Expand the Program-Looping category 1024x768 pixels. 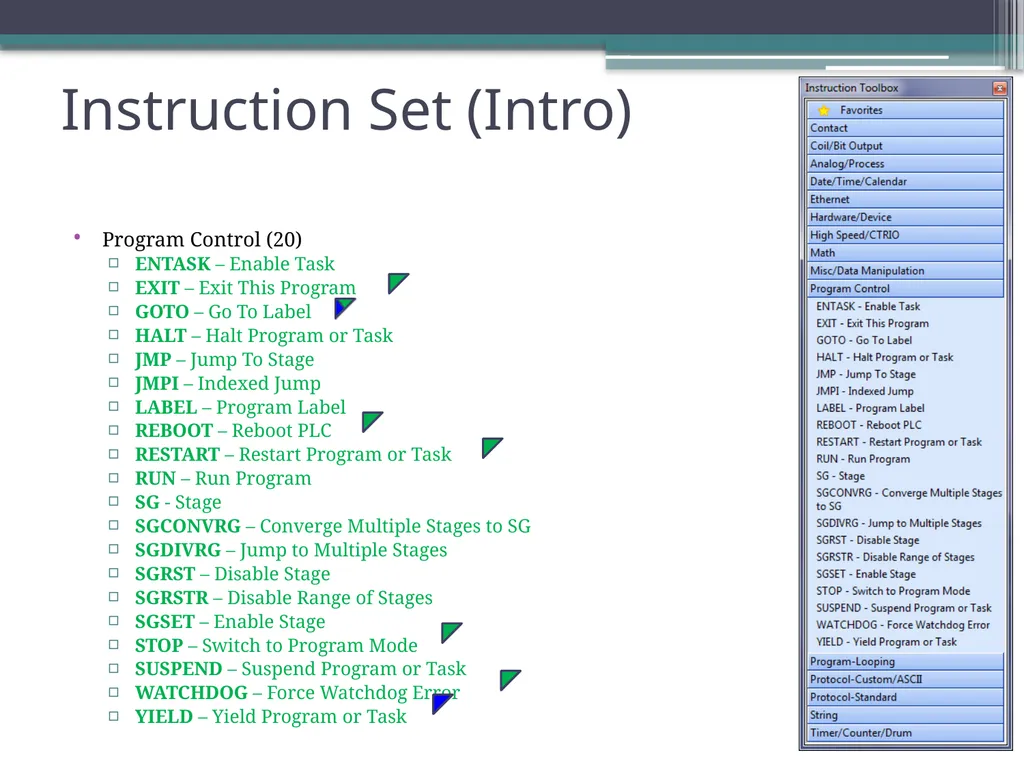pyautogui.click(x=905, y=662)
